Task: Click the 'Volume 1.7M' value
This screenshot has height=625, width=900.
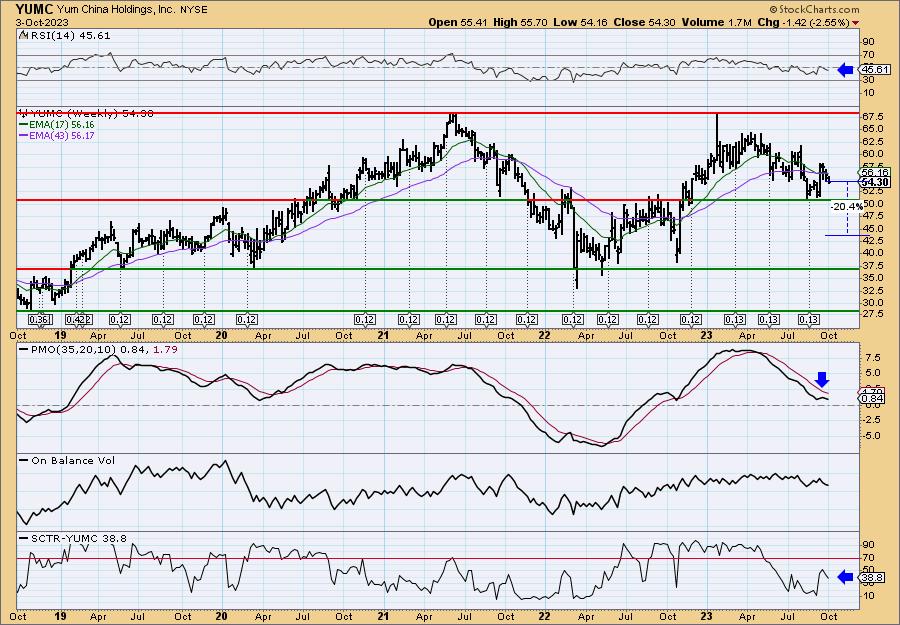Action: 717,22
